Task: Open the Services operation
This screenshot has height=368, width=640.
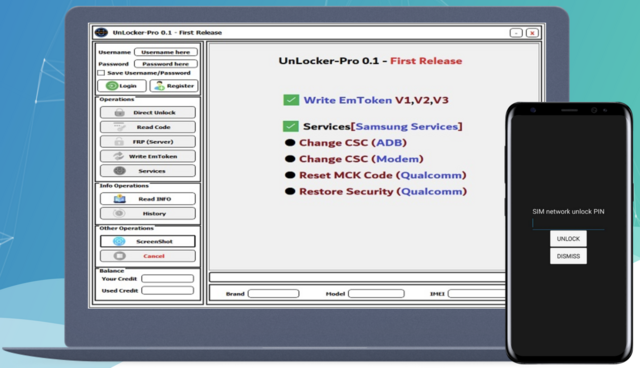Action: point(148,171)
